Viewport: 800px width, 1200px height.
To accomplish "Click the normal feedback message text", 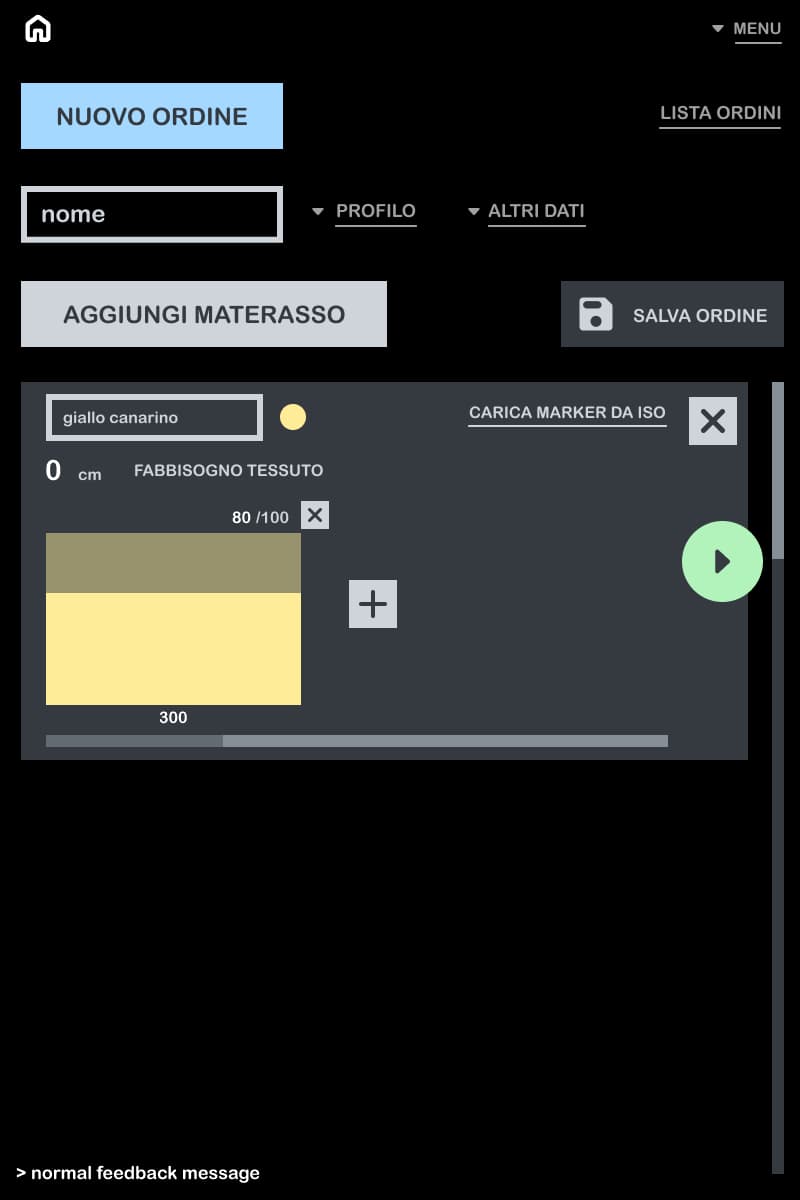I will 138,1173.
